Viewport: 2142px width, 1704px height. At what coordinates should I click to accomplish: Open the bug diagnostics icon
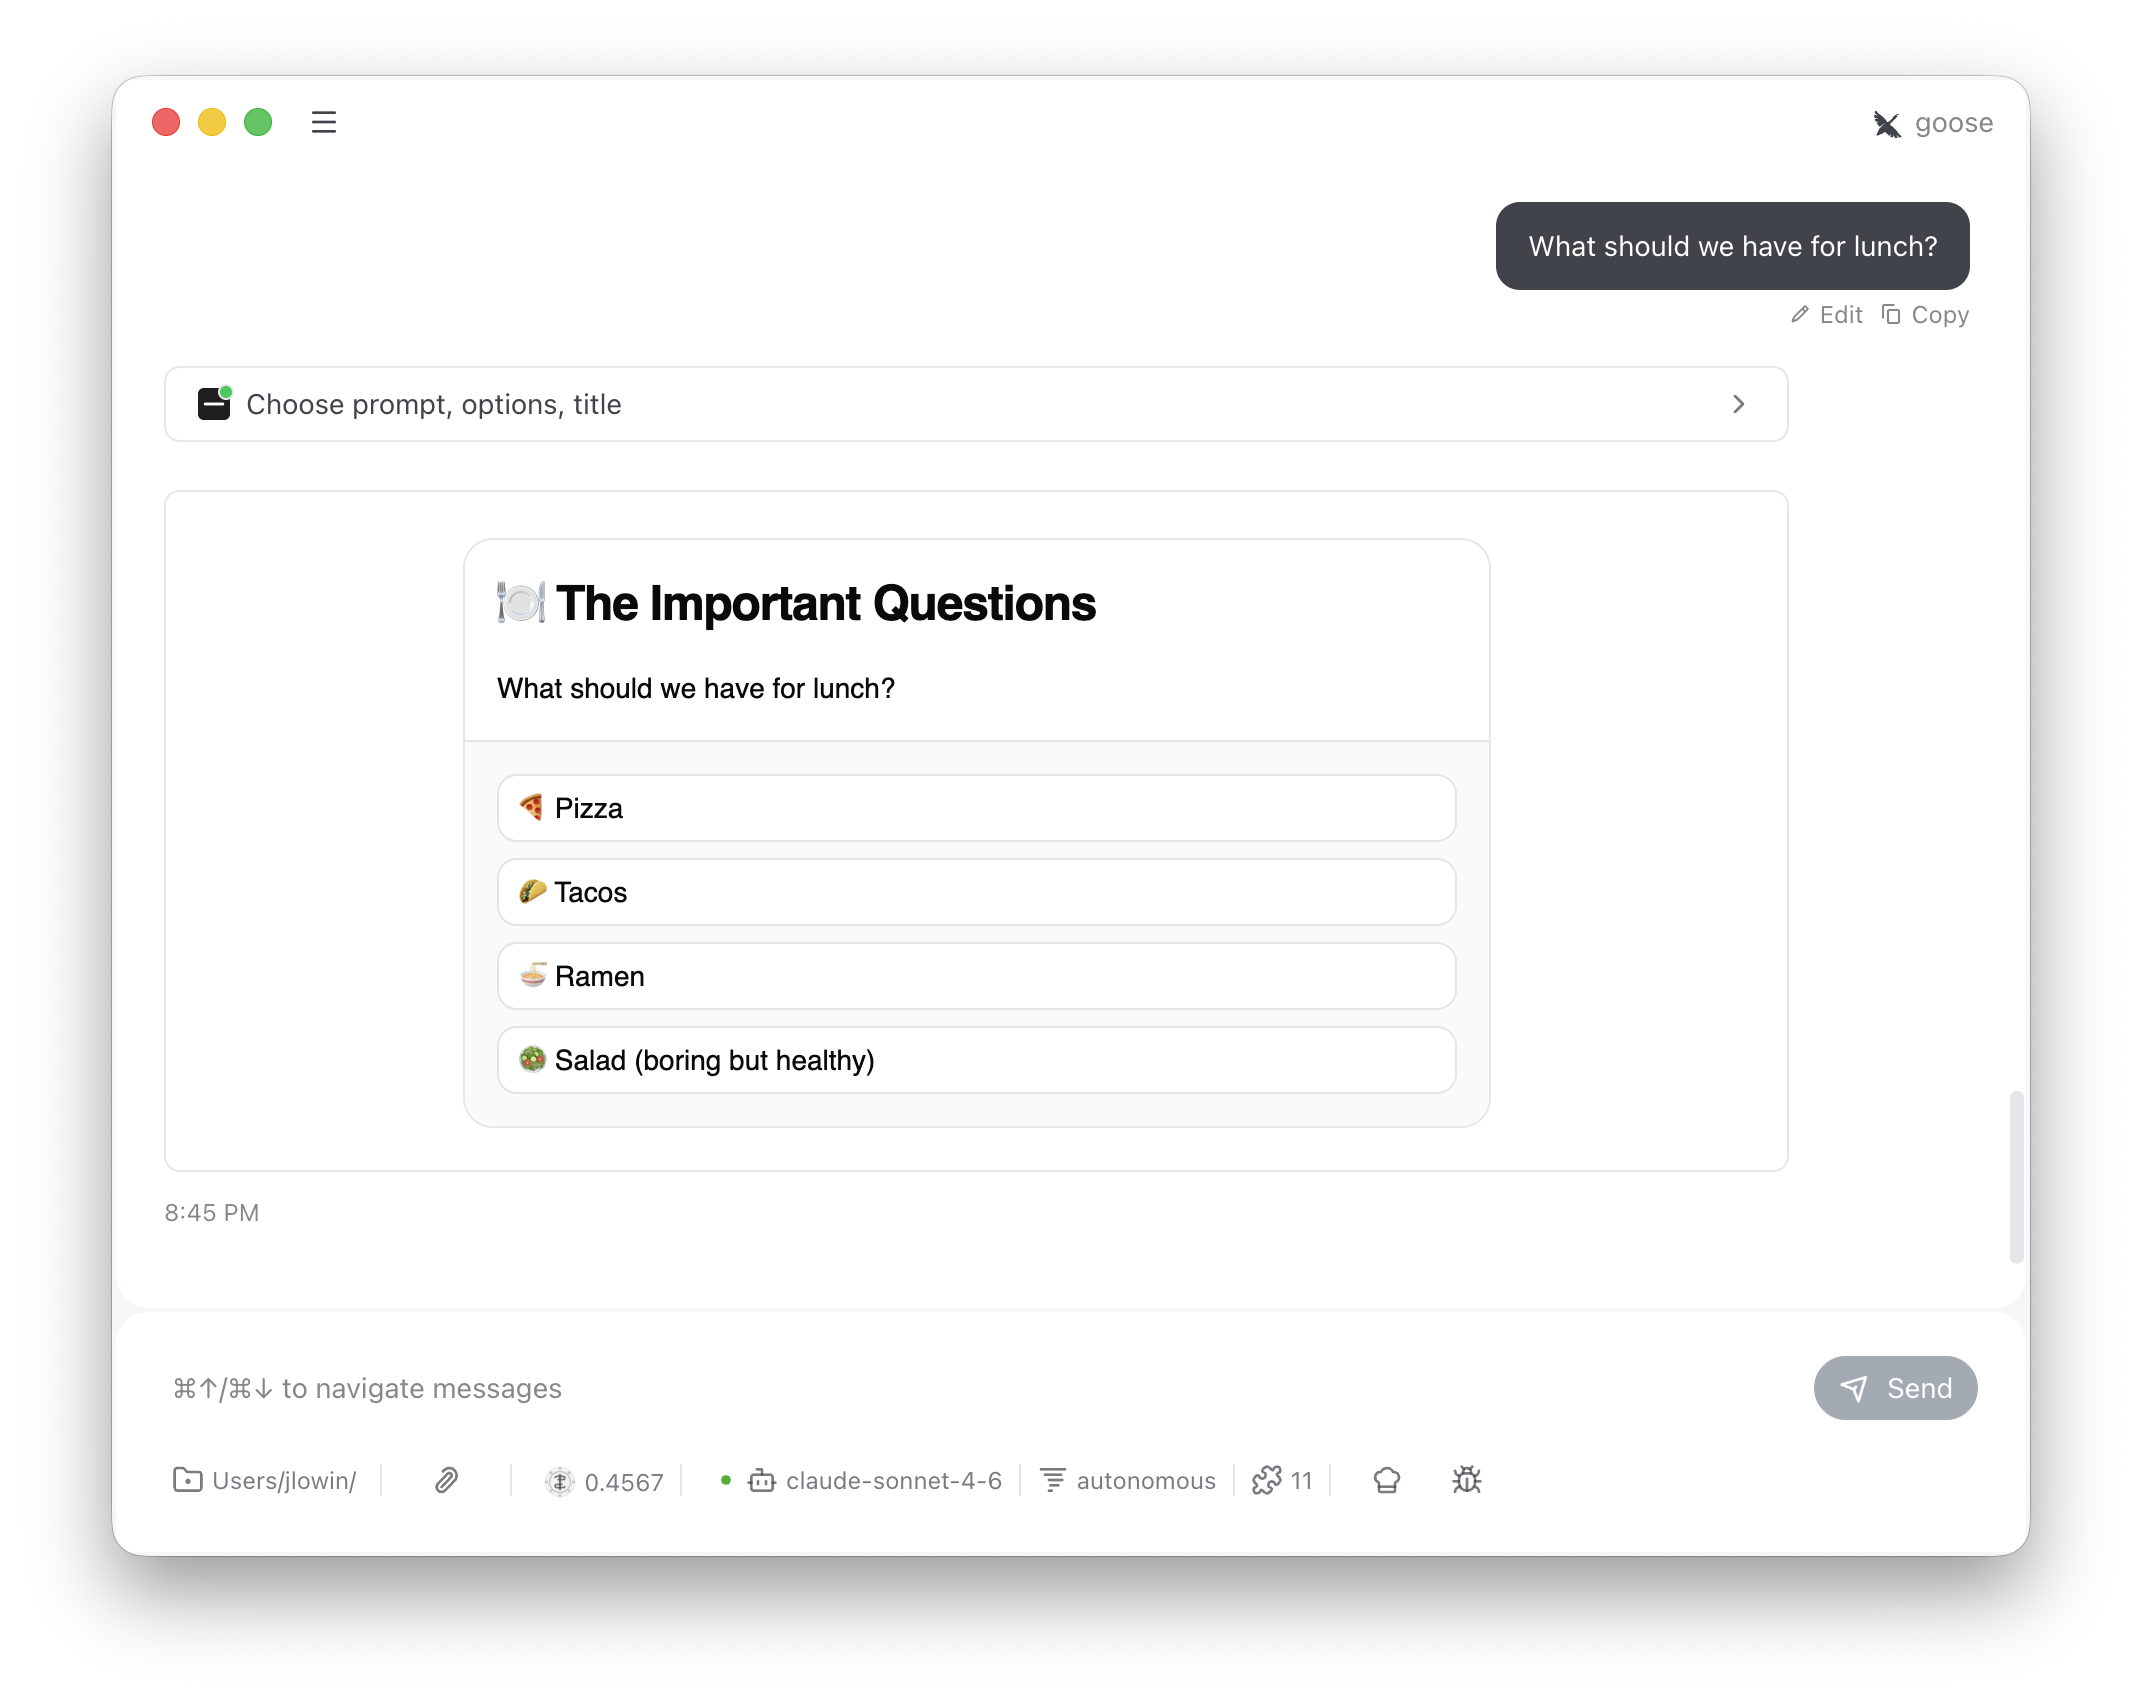[x=1466, y=1480]
